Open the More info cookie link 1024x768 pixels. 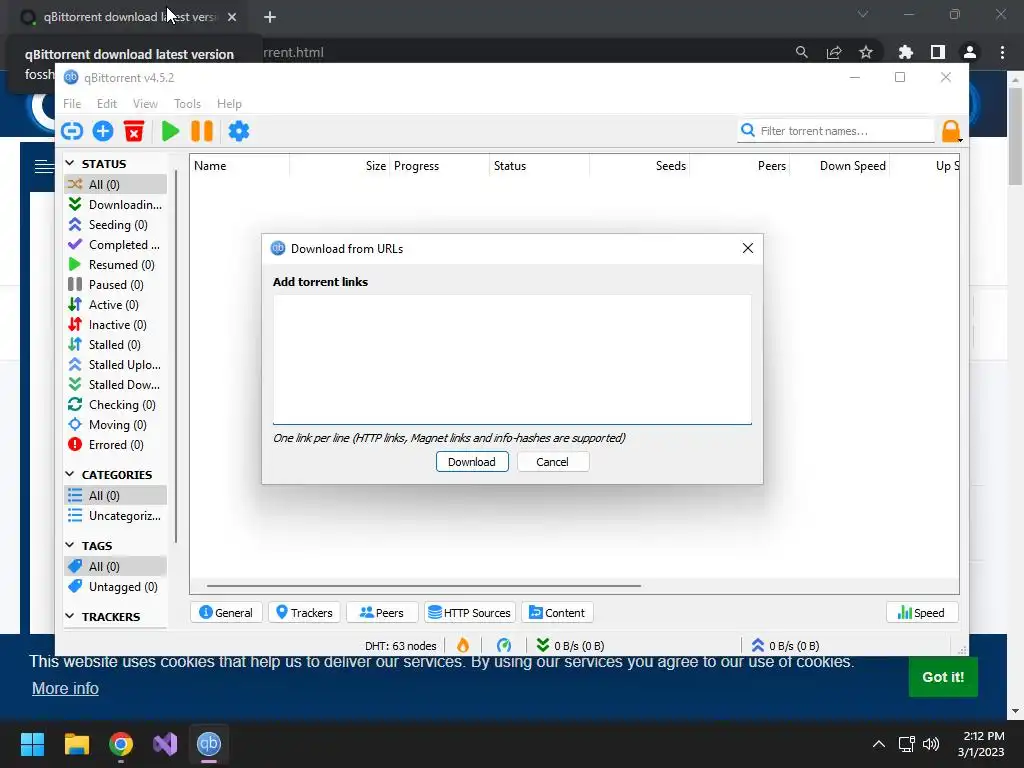[65, 688]
